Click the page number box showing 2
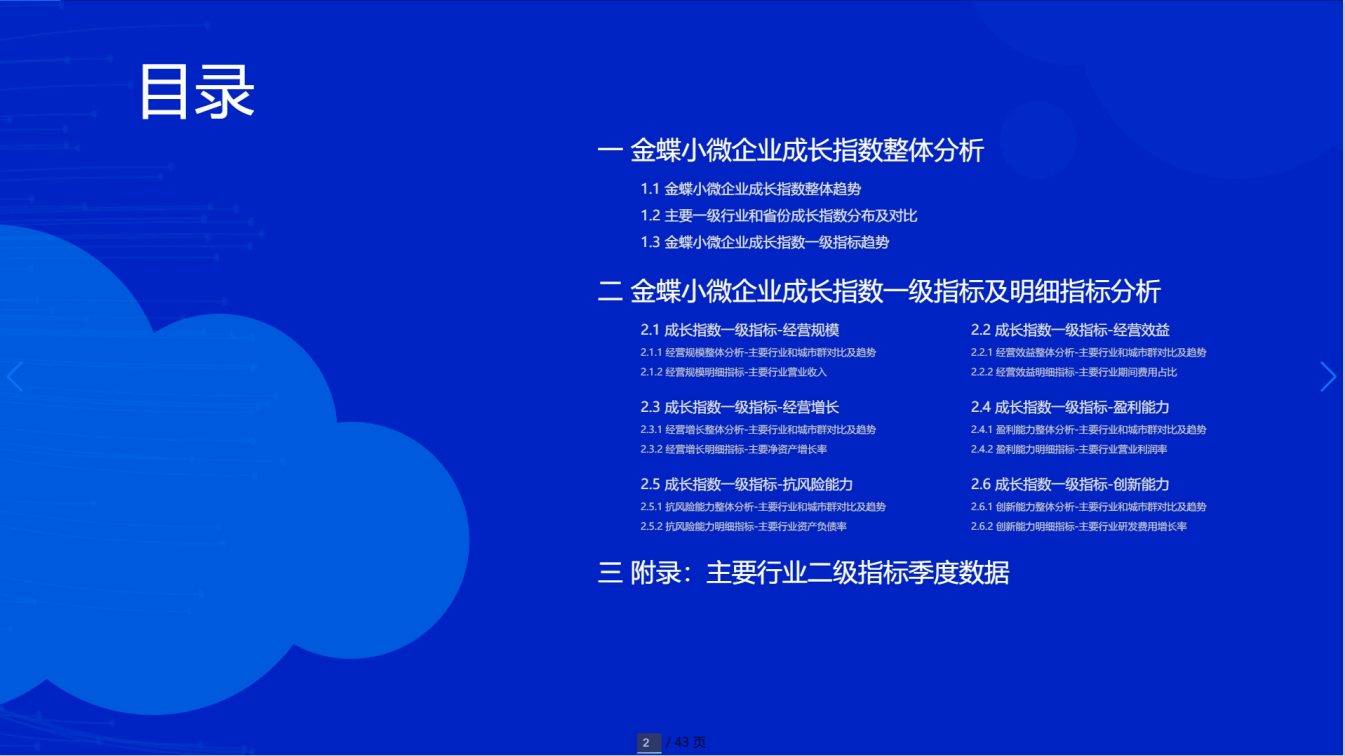Viewport: 1345px width, 756px height. click(648, 742)
